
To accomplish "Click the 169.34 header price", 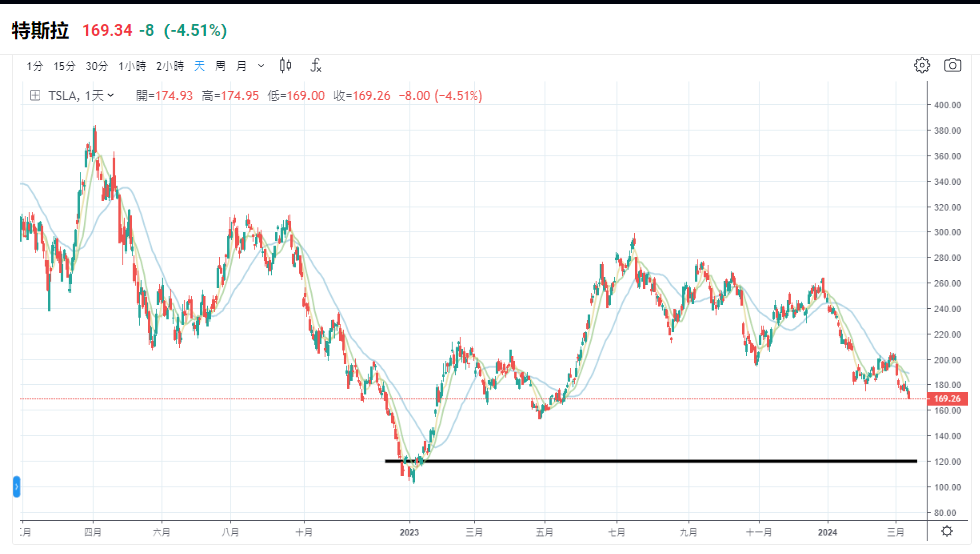I will click(x=108, y=31).
